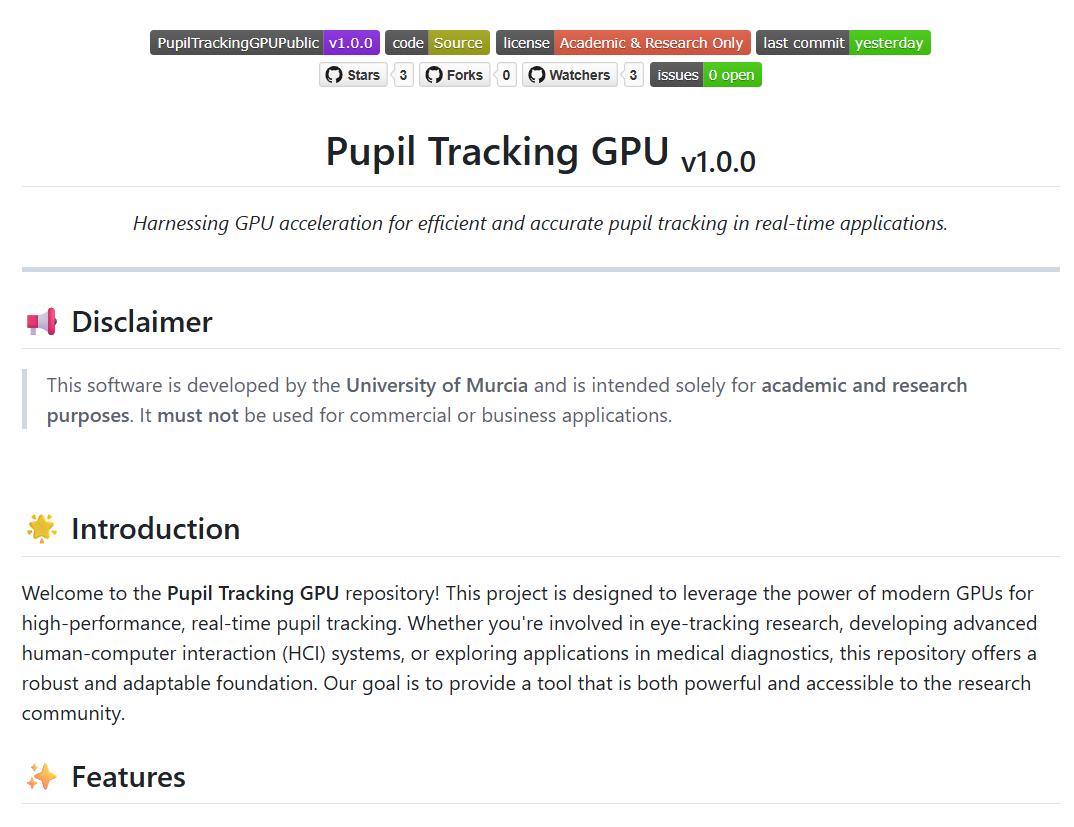This screenshot has width=1074, height=827.
Task: Click the Watchers count number 3
Action: [x=634, y=75]
